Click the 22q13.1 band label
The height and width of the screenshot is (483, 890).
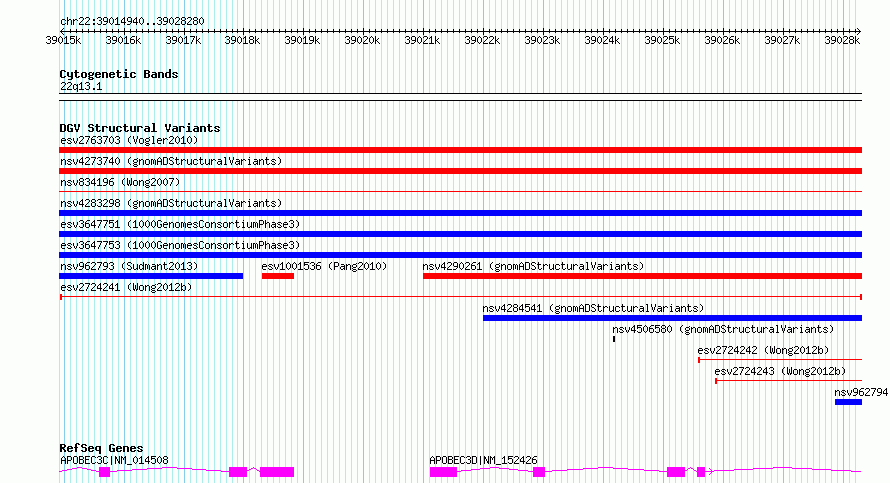(81, 86)
